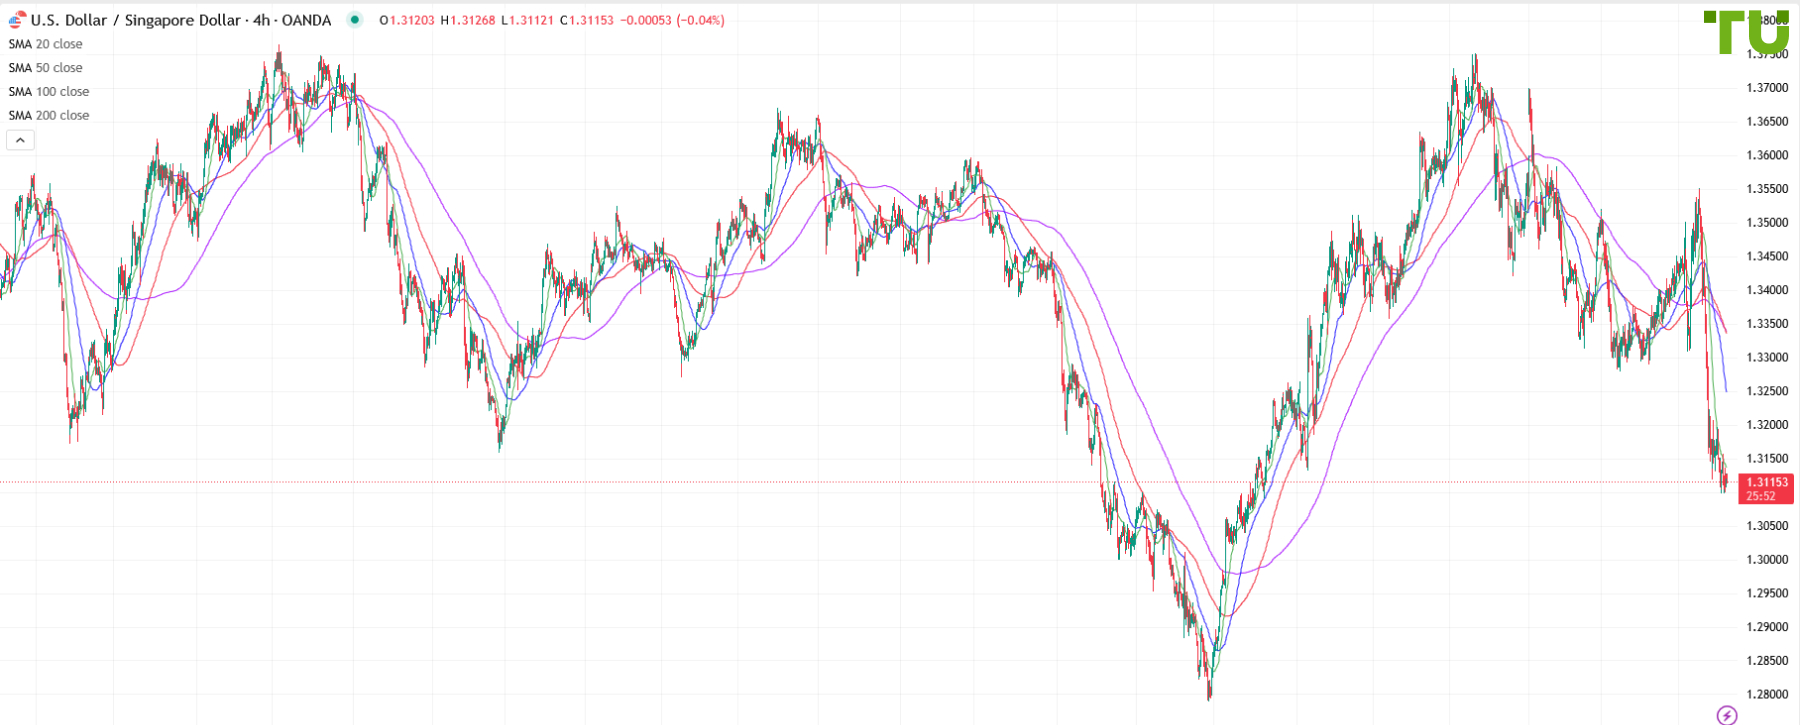Screen dimensions: 1800x725
Task: Click the 1.35500 price axis label
Action: coord(1767,189)
